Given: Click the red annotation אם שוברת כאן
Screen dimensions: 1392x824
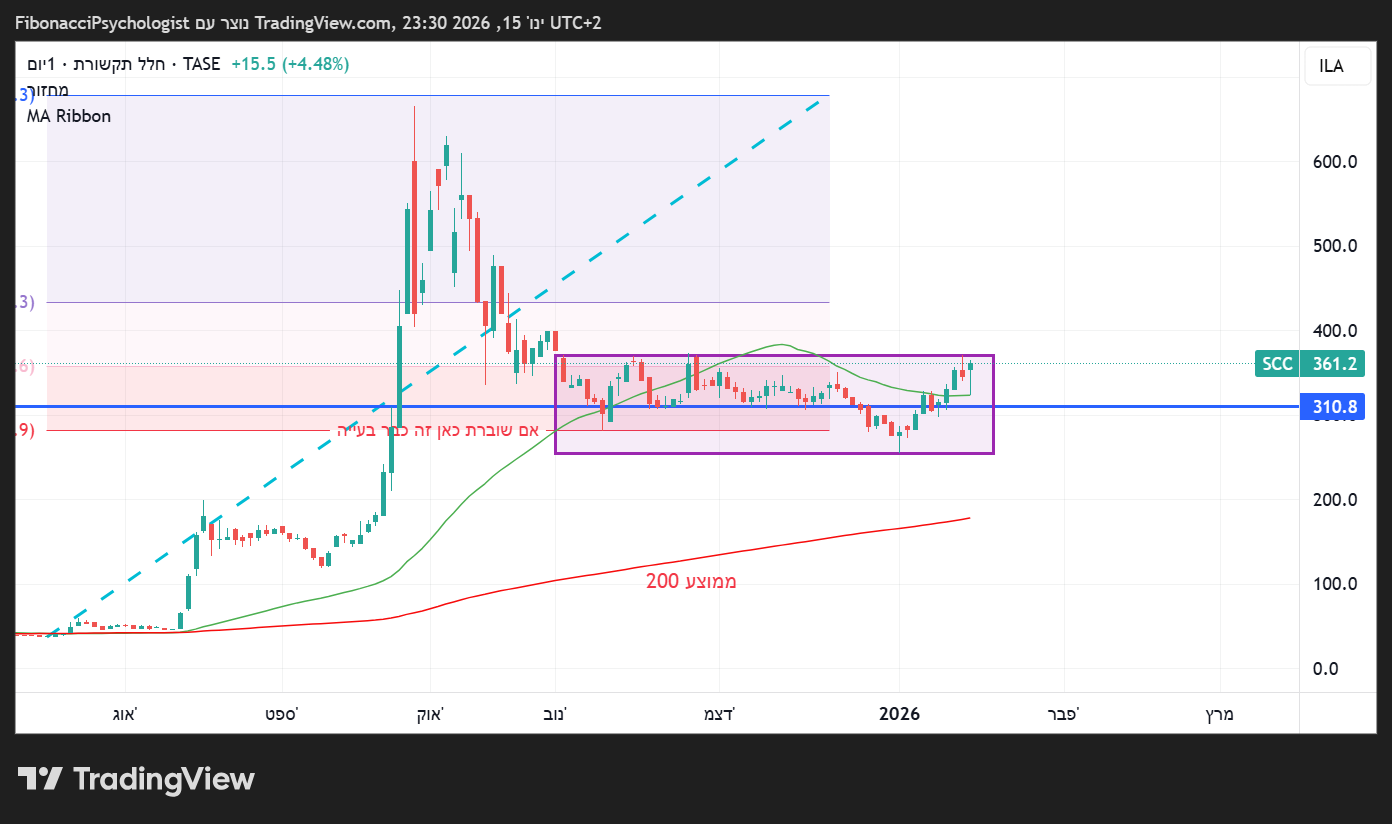Looking at the screenshot, I should [437, 430].
